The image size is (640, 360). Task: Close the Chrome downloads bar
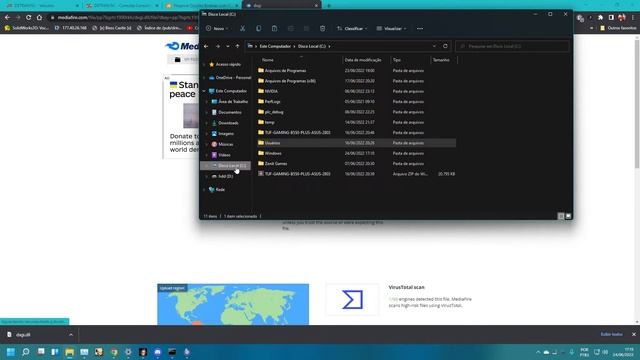(x=633, y=334)
